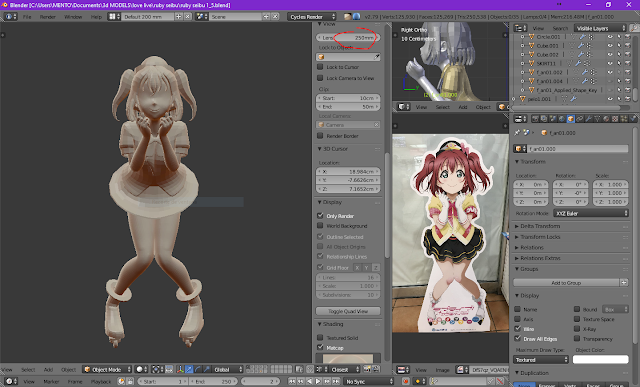The height and width of the screenshot is (387, 640).
Task: Enable the Textured Solid checkbox
Action: (x=320, y=338)
